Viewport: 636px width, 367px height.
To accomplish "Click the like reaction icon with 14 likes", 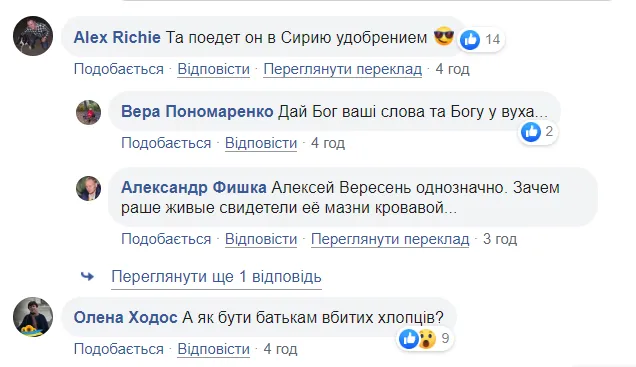I will tap(471, 40).
